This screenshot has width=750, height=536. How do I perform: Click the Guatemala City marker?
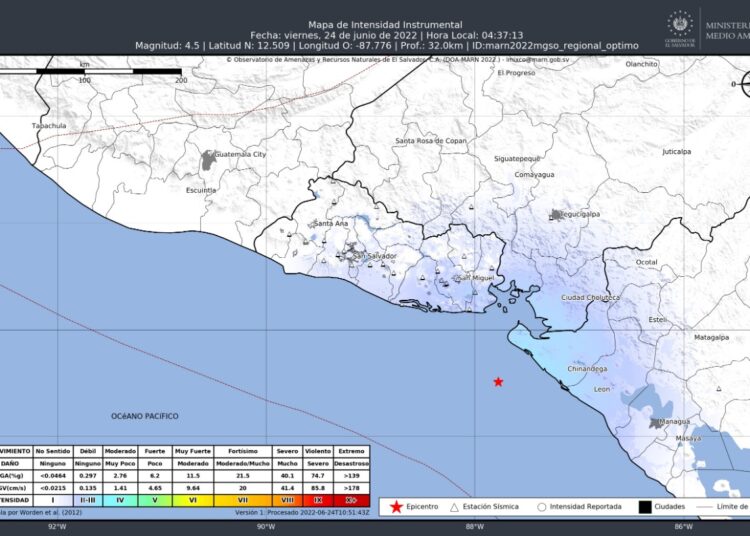209,158
